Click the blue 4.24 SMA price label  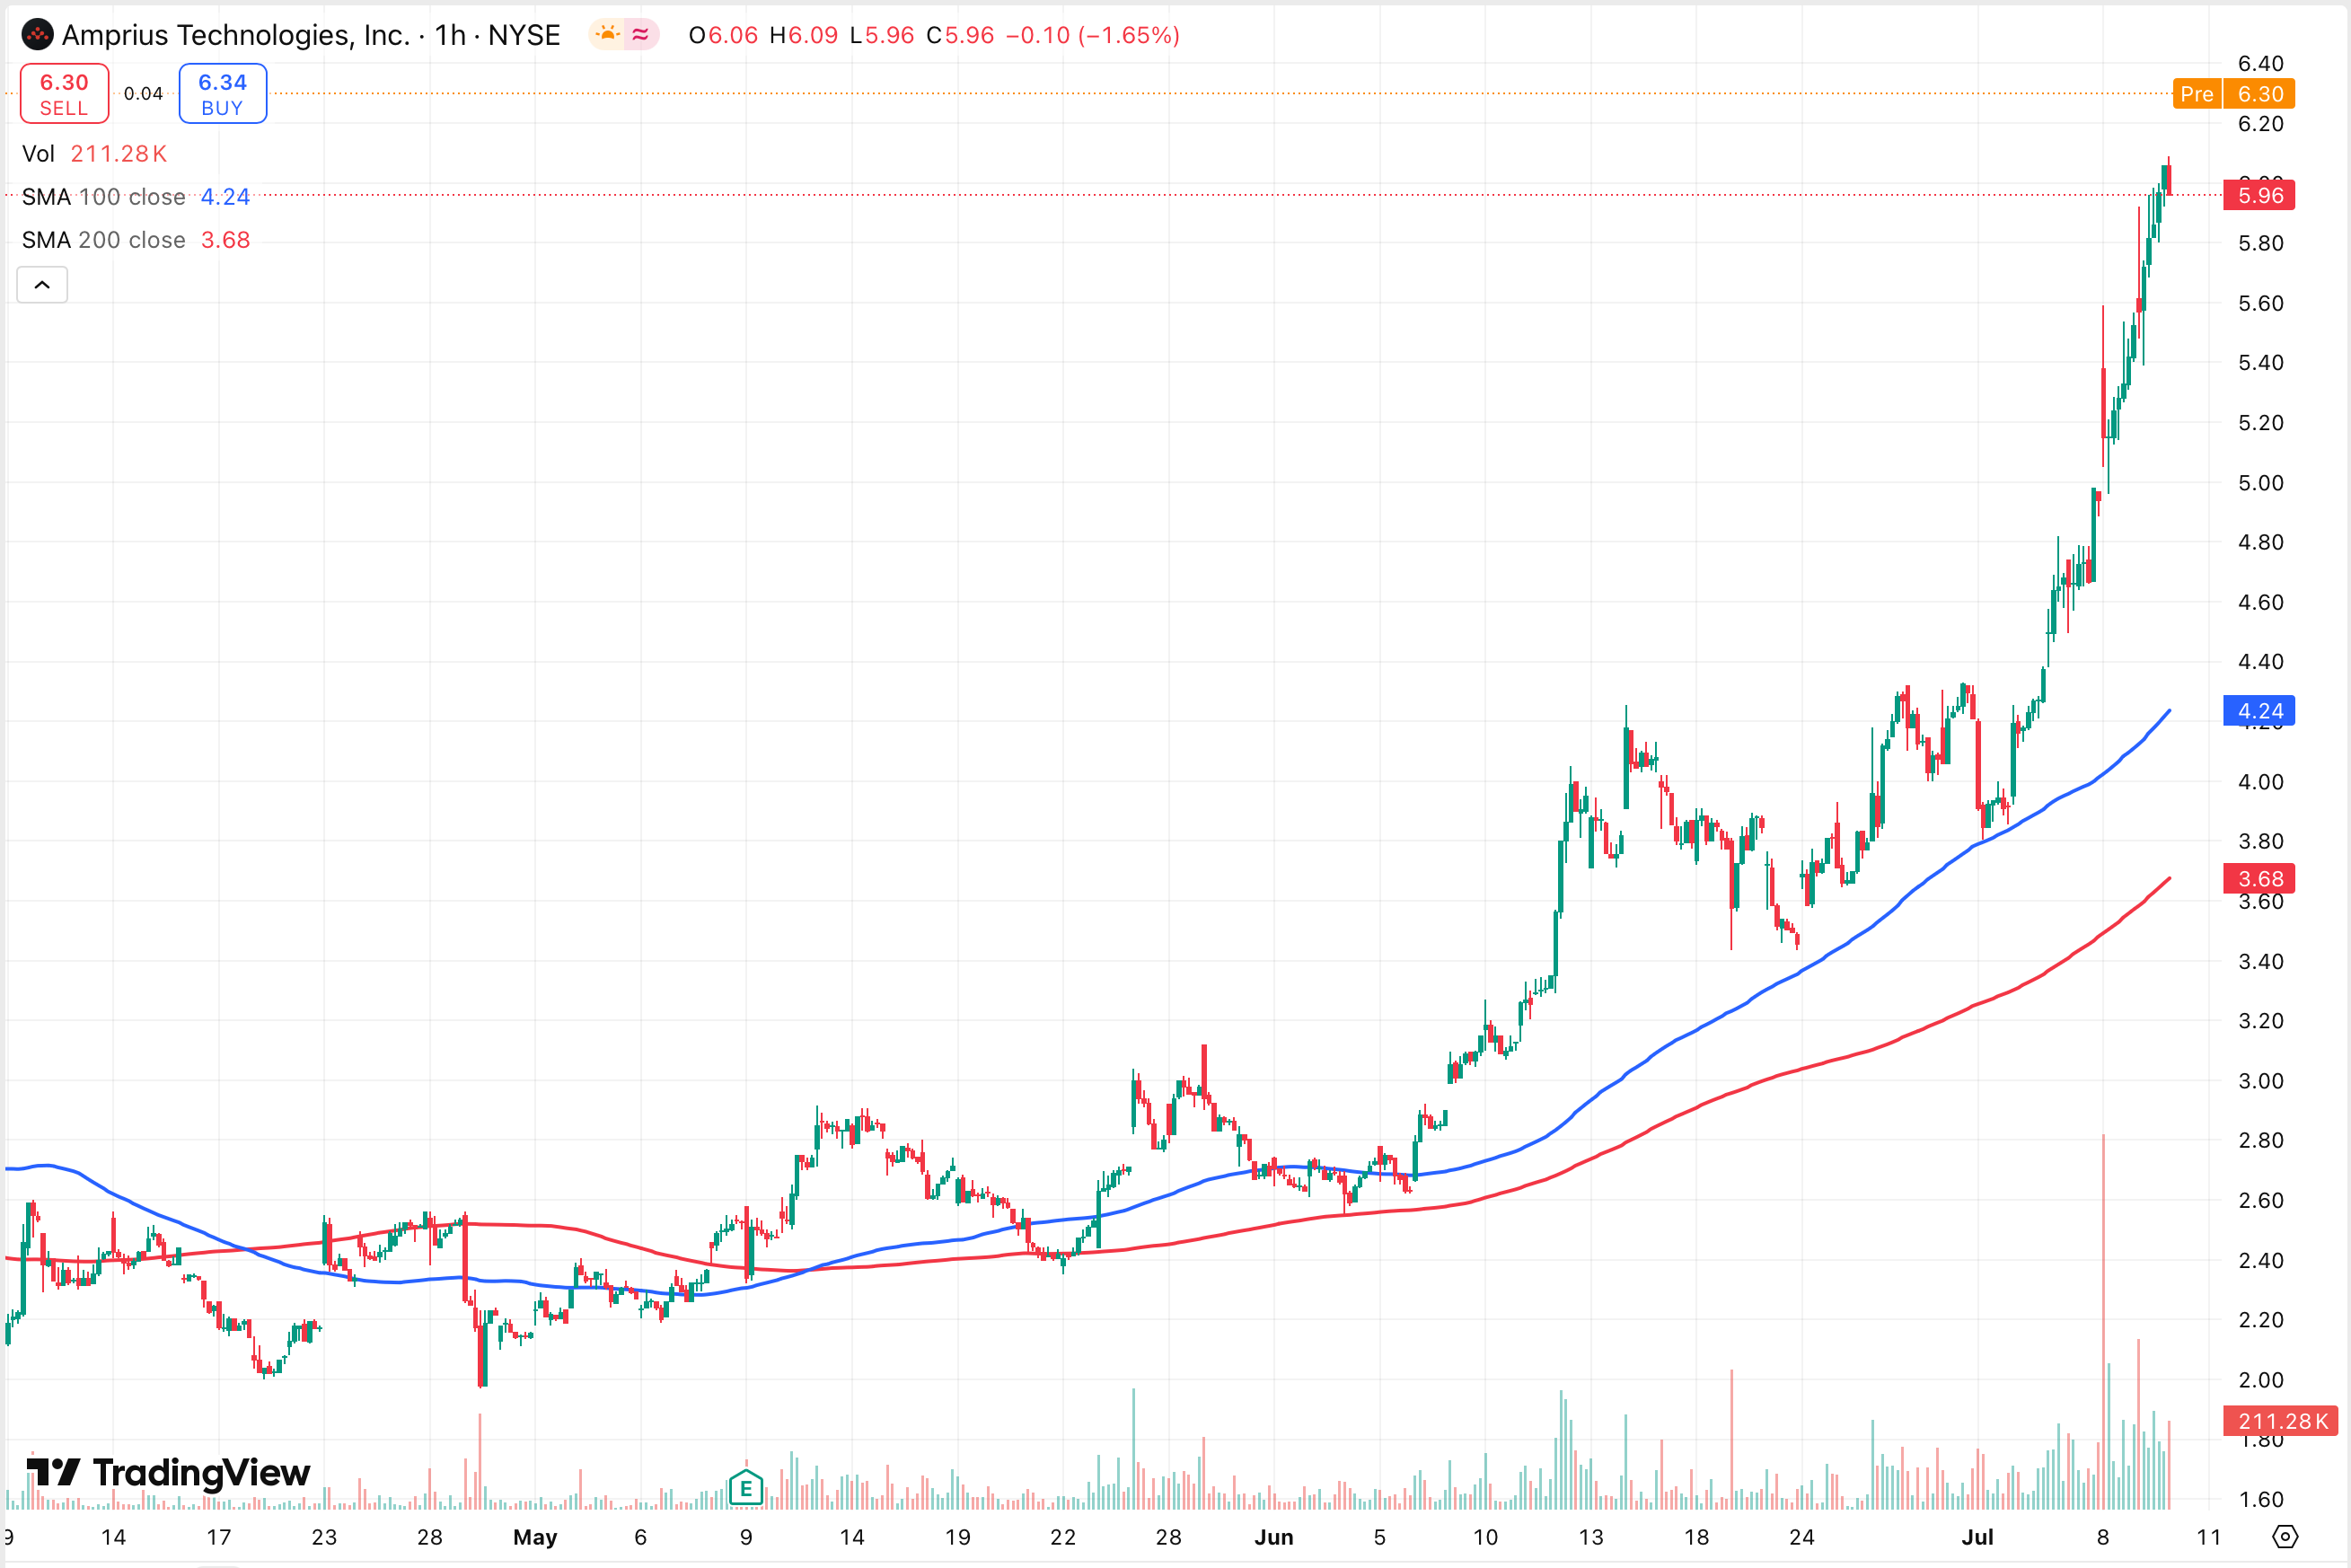2258,711
